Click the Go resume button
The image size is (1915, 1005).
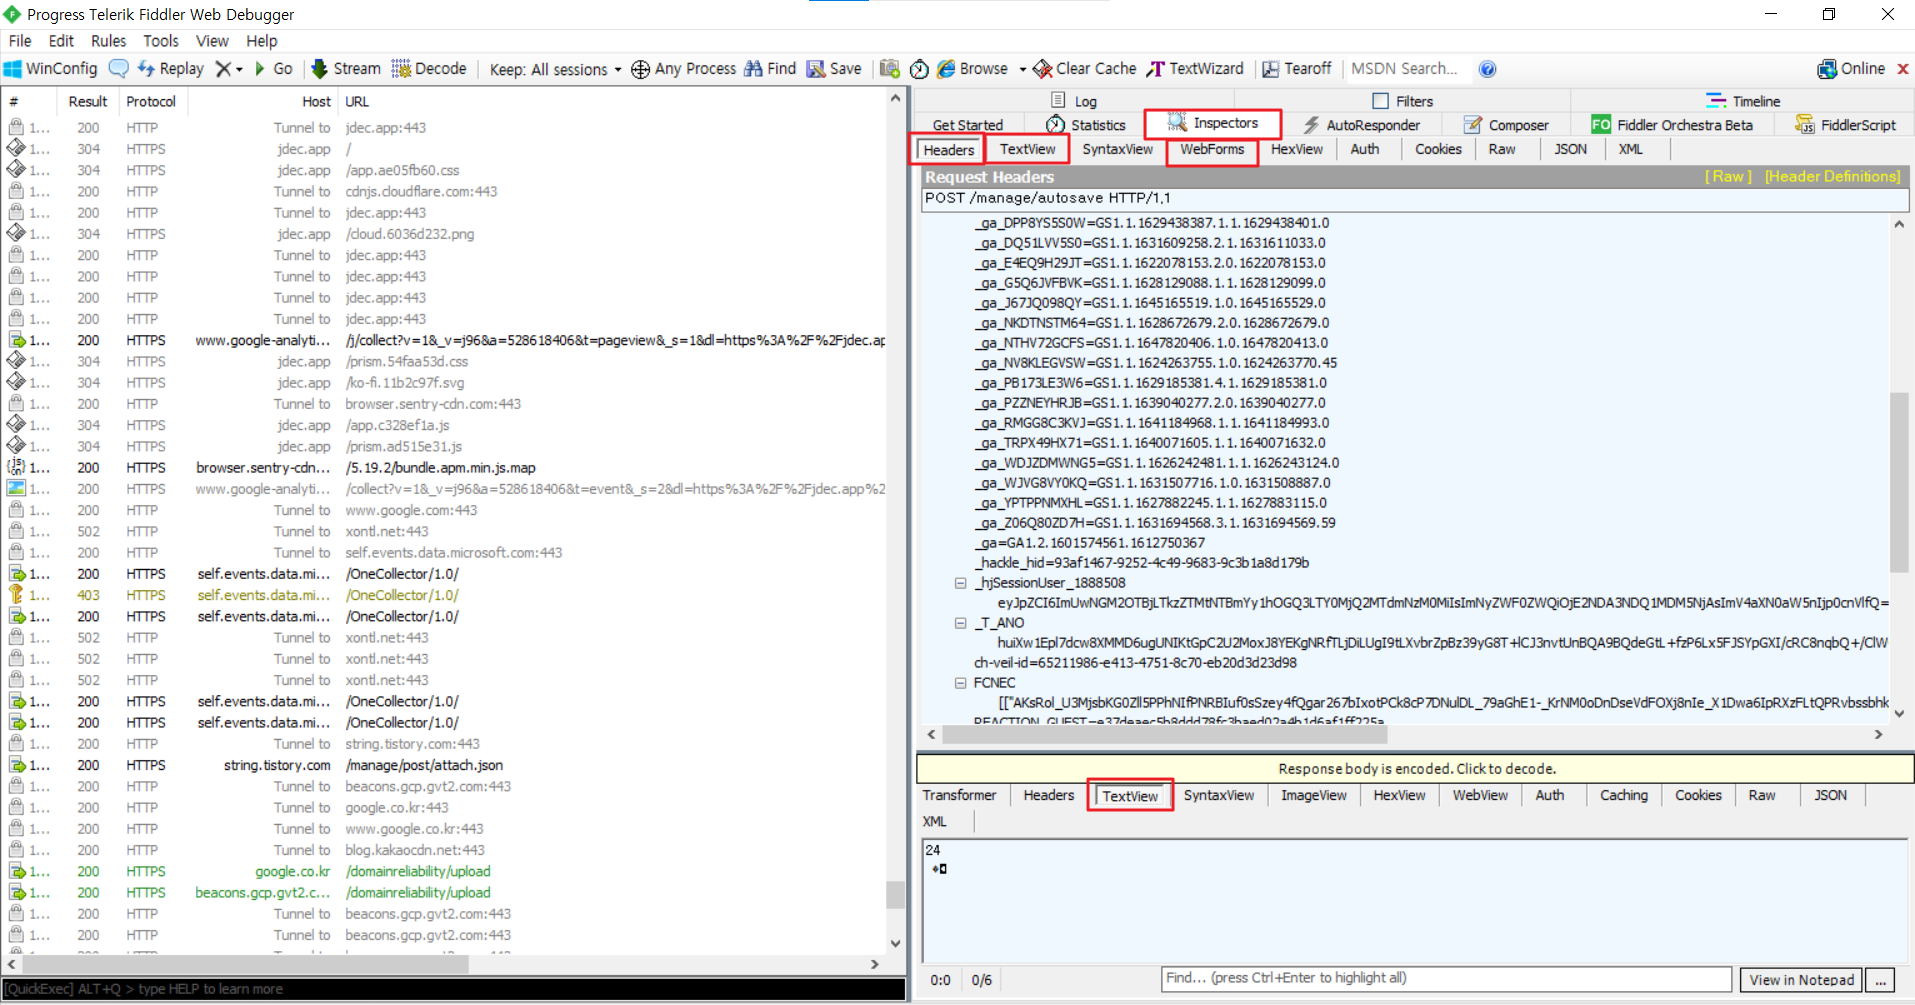tap(273, 69)
